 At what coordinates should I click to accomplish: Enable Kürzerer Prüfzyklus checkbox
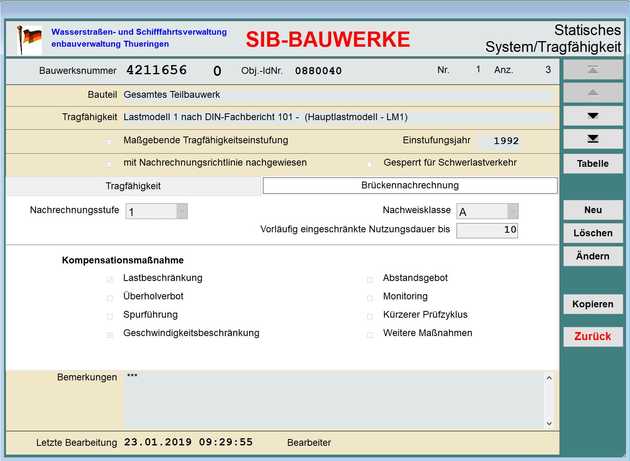[370, 316]
